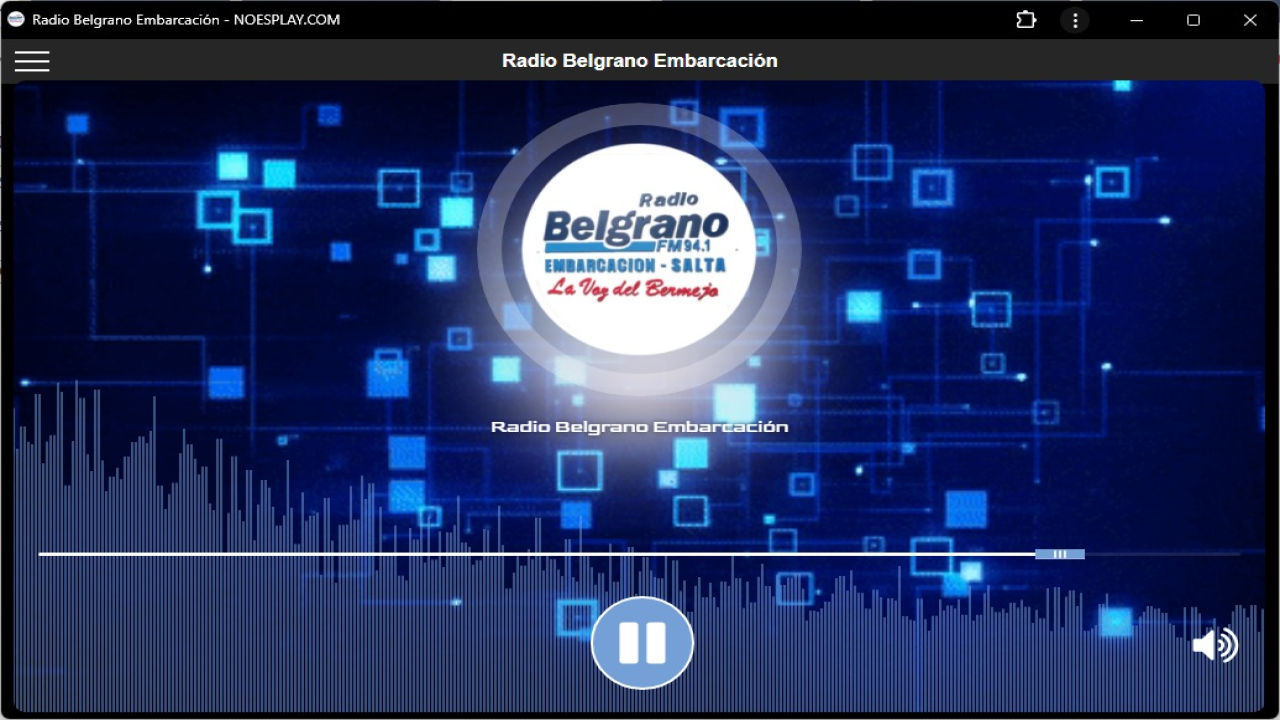Open the browser extensions puzzle icon

(1026, 20)
